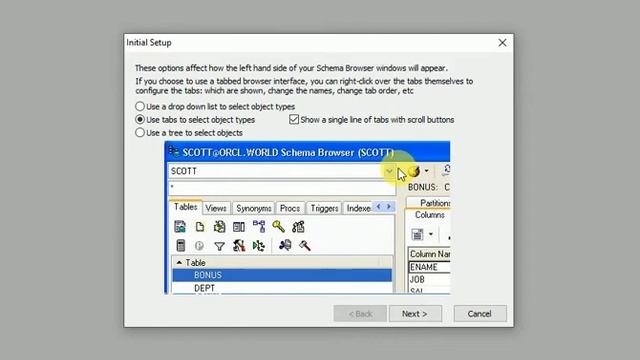Viewport: 640px width, 360px height.
Task: Click the yellow globe icon beside schema box
Action: [x=414, y=171]
